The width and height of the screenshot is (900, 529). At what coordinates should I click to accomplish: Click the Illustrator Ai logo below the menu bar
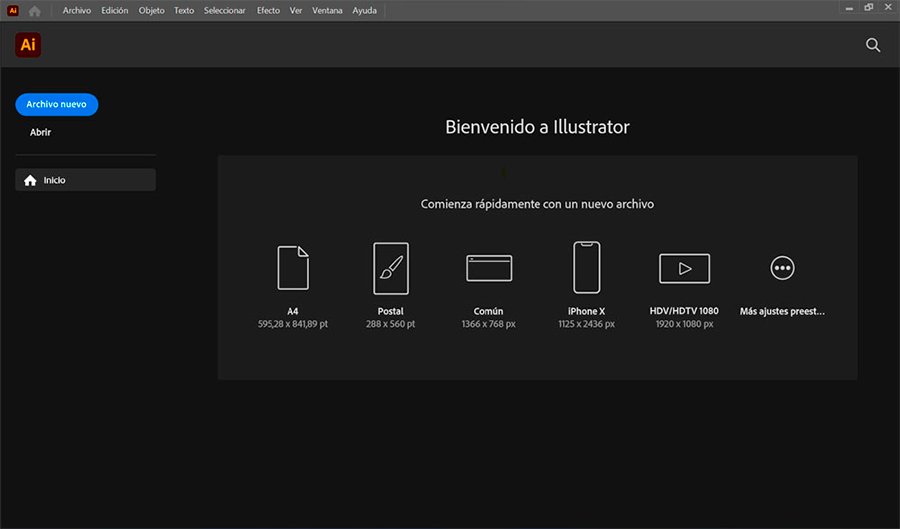pos(28,45)
